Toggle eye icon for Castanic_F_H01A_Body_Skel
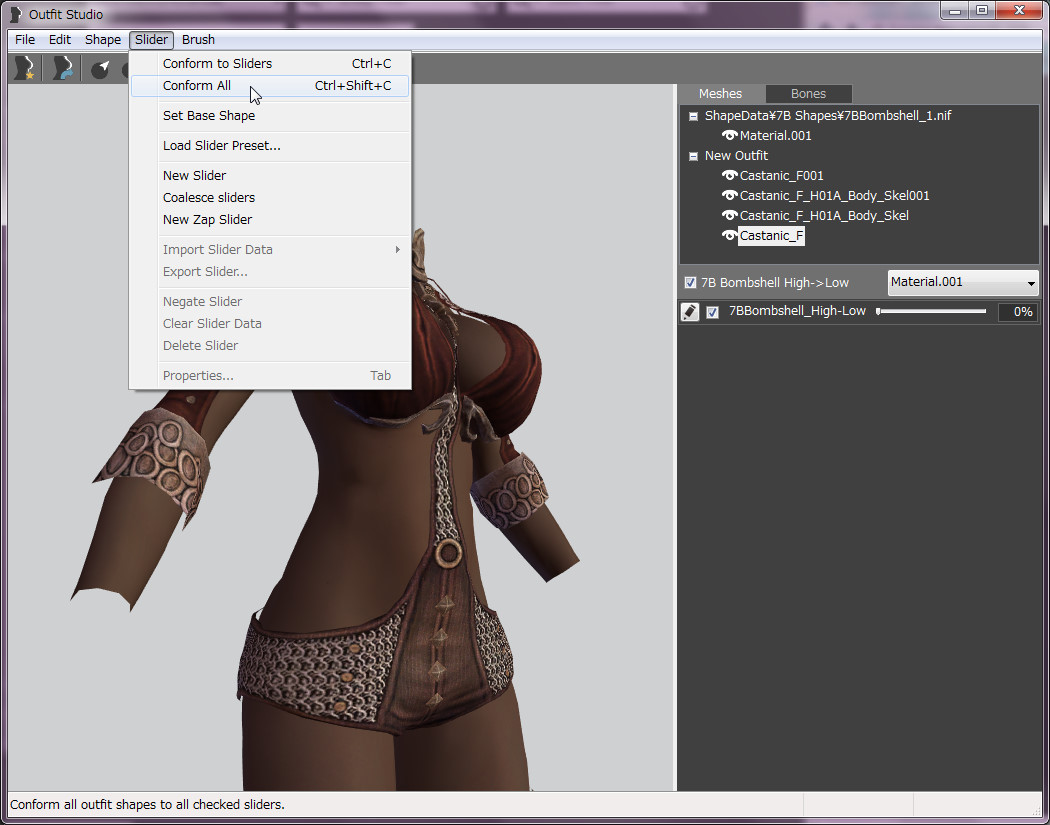Screen dimensions: 1050x825 729,216
